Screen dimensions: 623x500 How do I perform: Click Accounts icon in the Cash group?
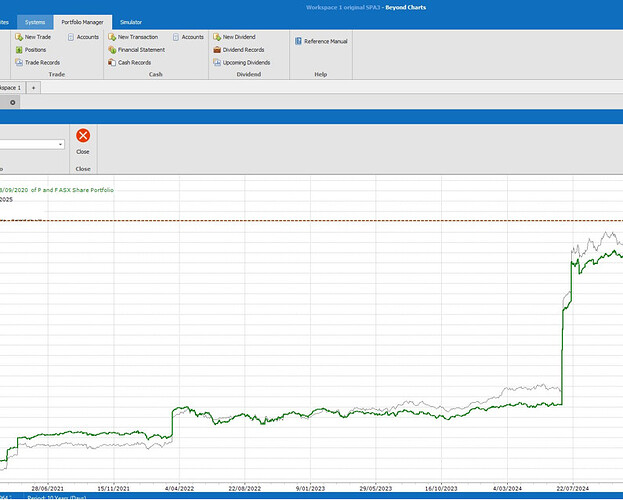point(176,37)
